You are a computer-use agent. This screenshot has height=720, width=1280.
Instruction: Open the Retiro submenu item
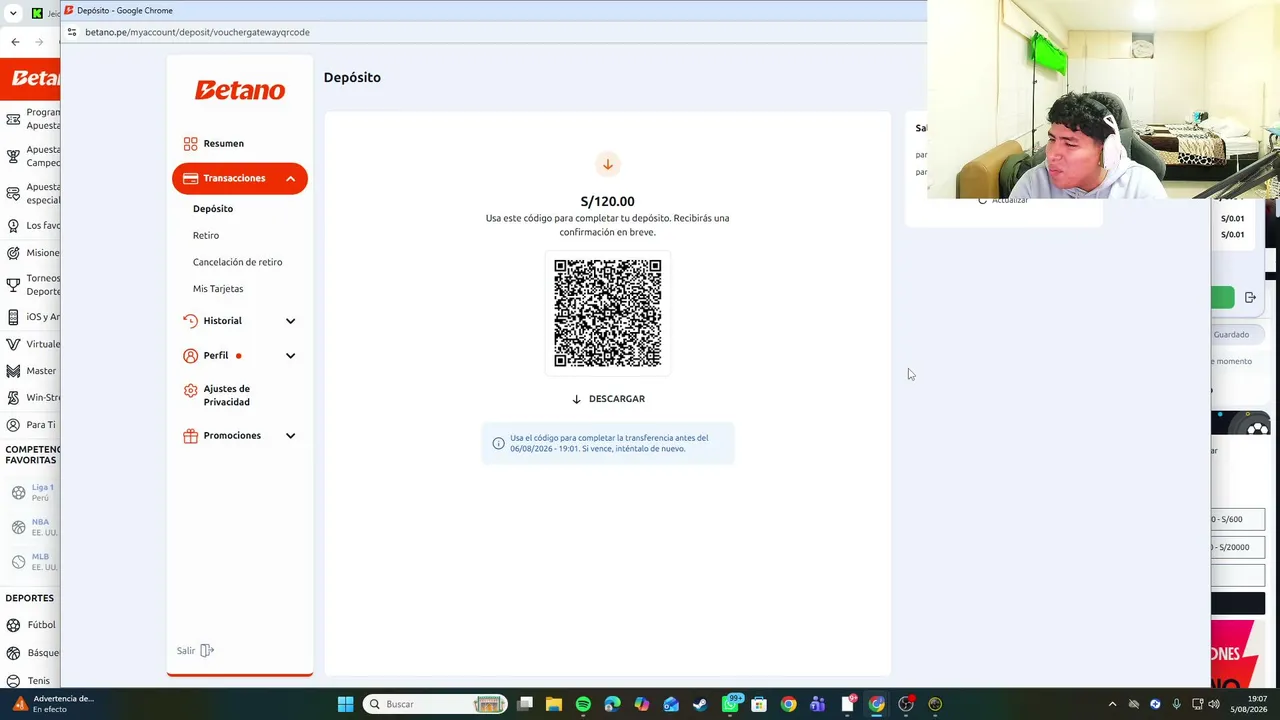[206, 236]
